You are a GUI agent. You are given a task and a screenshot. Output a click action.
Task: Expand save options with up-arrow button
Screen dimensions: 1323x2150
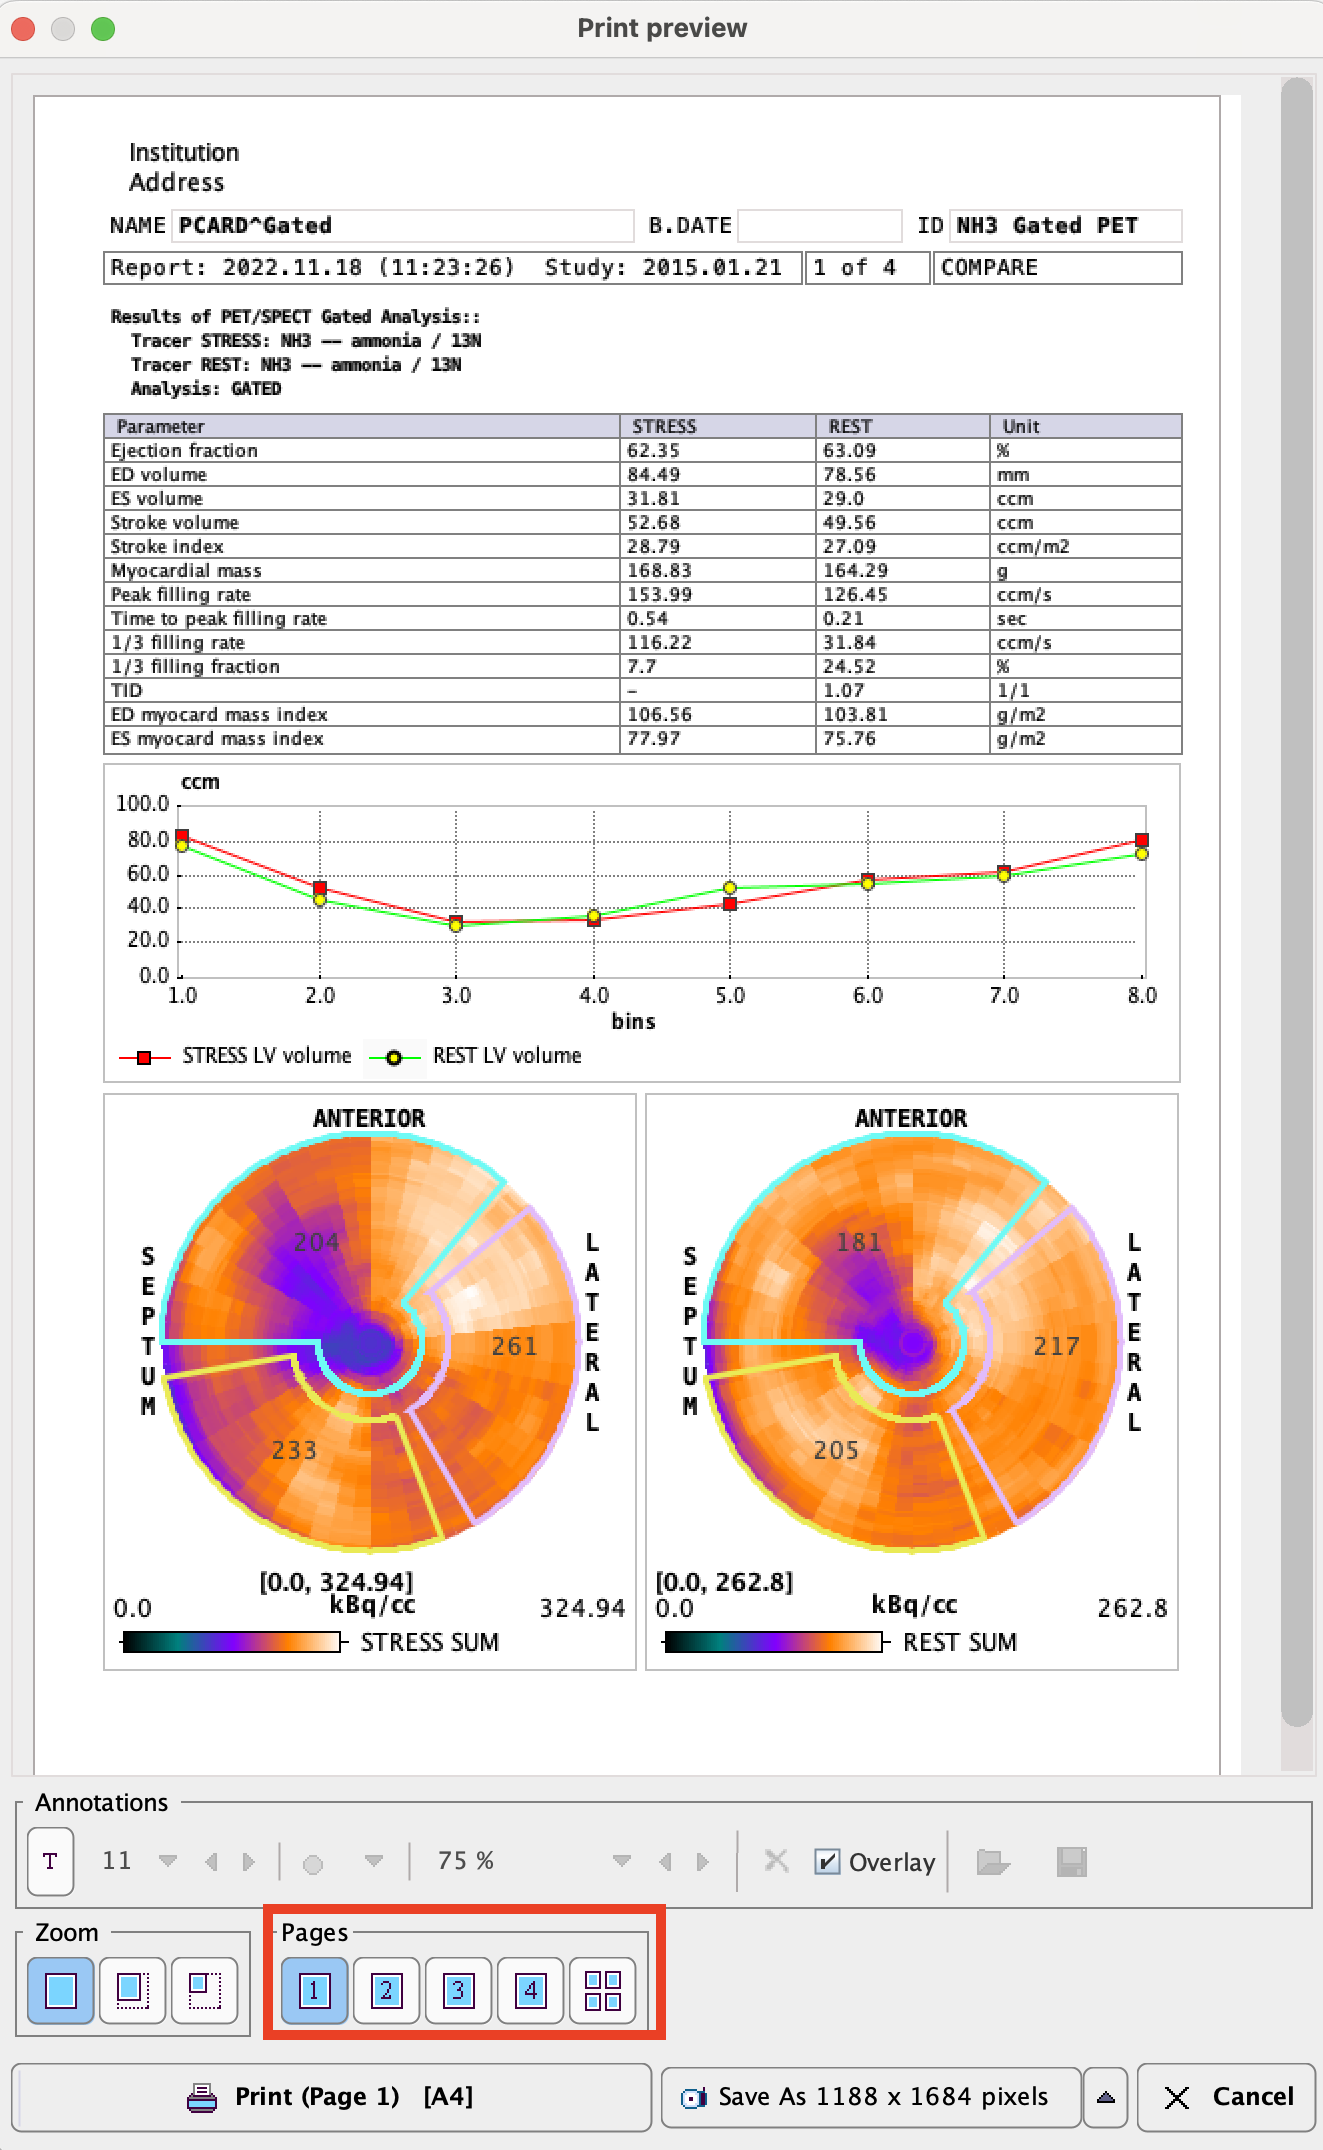point(1106,2097)
